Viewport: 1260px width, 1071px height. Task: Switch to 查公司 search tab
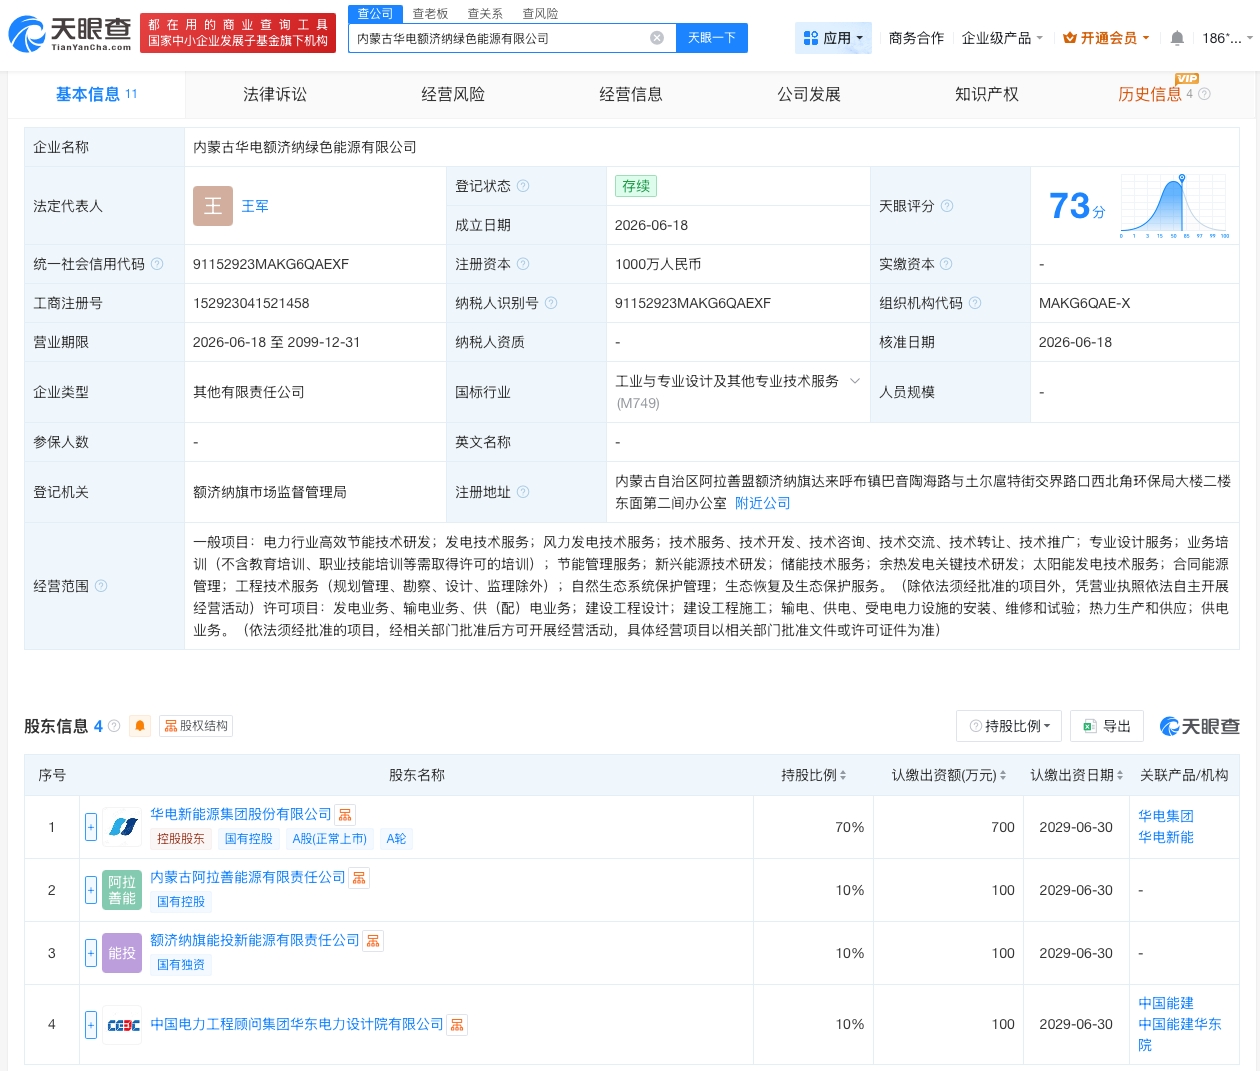375,14
